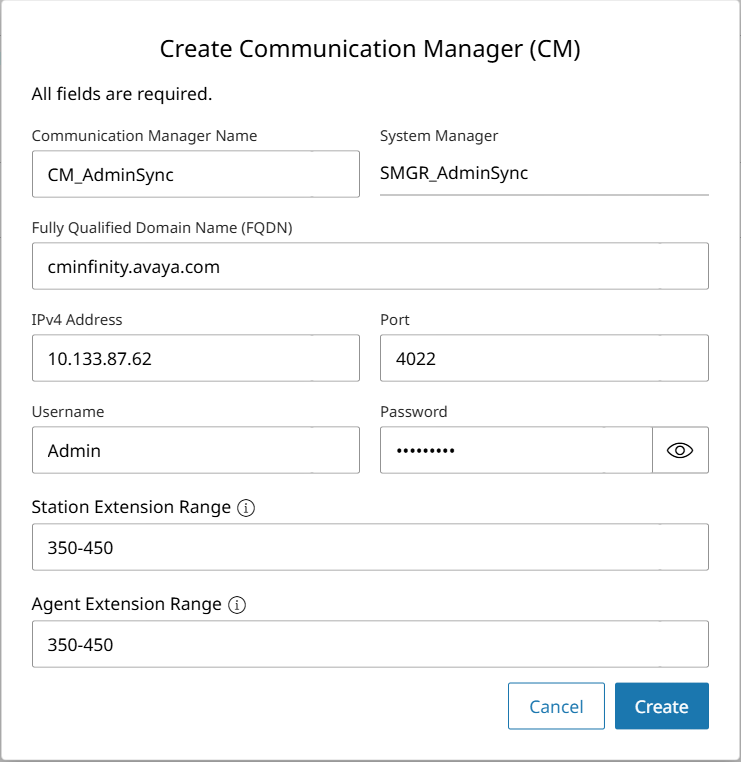Edit the Agent Extension Range field
This screenshot has height=762, width=741.
click(x=370, y=644)
